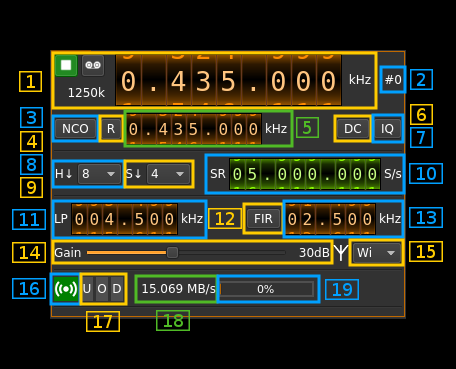Toggle the FIR filter button
This screenshot has width=456, height=369.
[263, 219]
